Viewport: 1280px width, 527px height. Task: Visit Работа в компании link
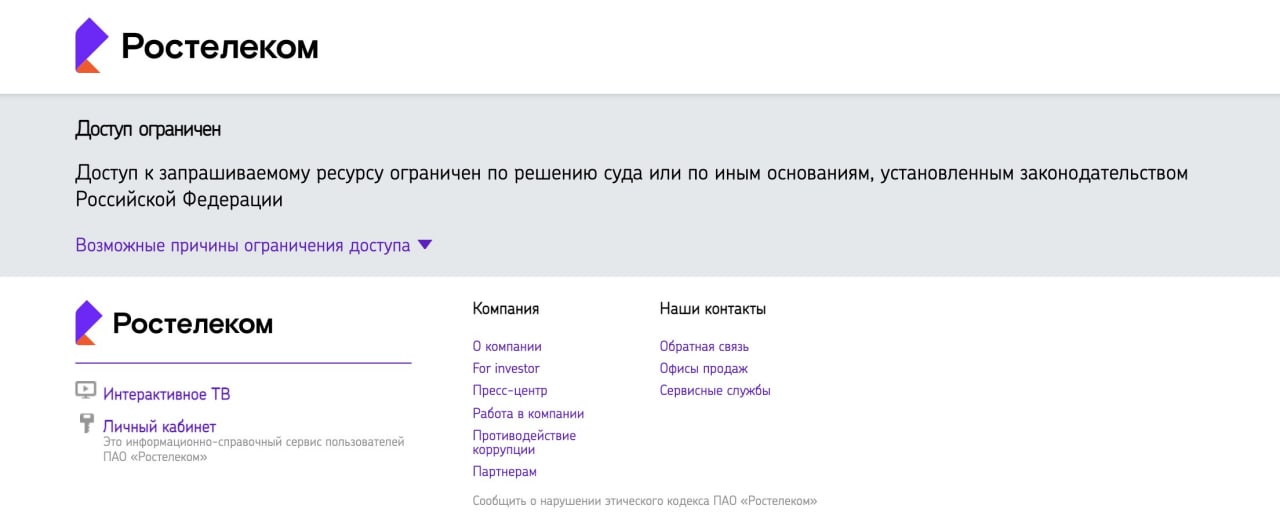(x=528, y=413)
